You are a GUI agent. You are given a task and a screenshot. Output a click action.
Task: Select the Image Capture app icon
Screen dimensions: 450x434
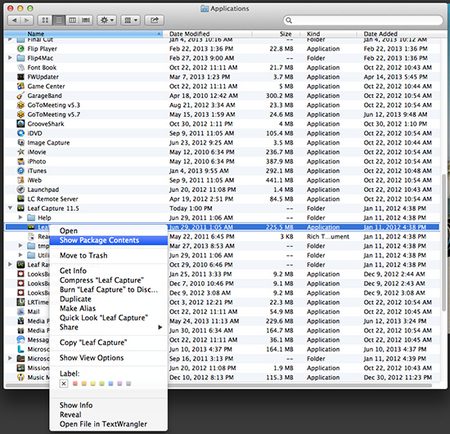click(x=21, y=143)
